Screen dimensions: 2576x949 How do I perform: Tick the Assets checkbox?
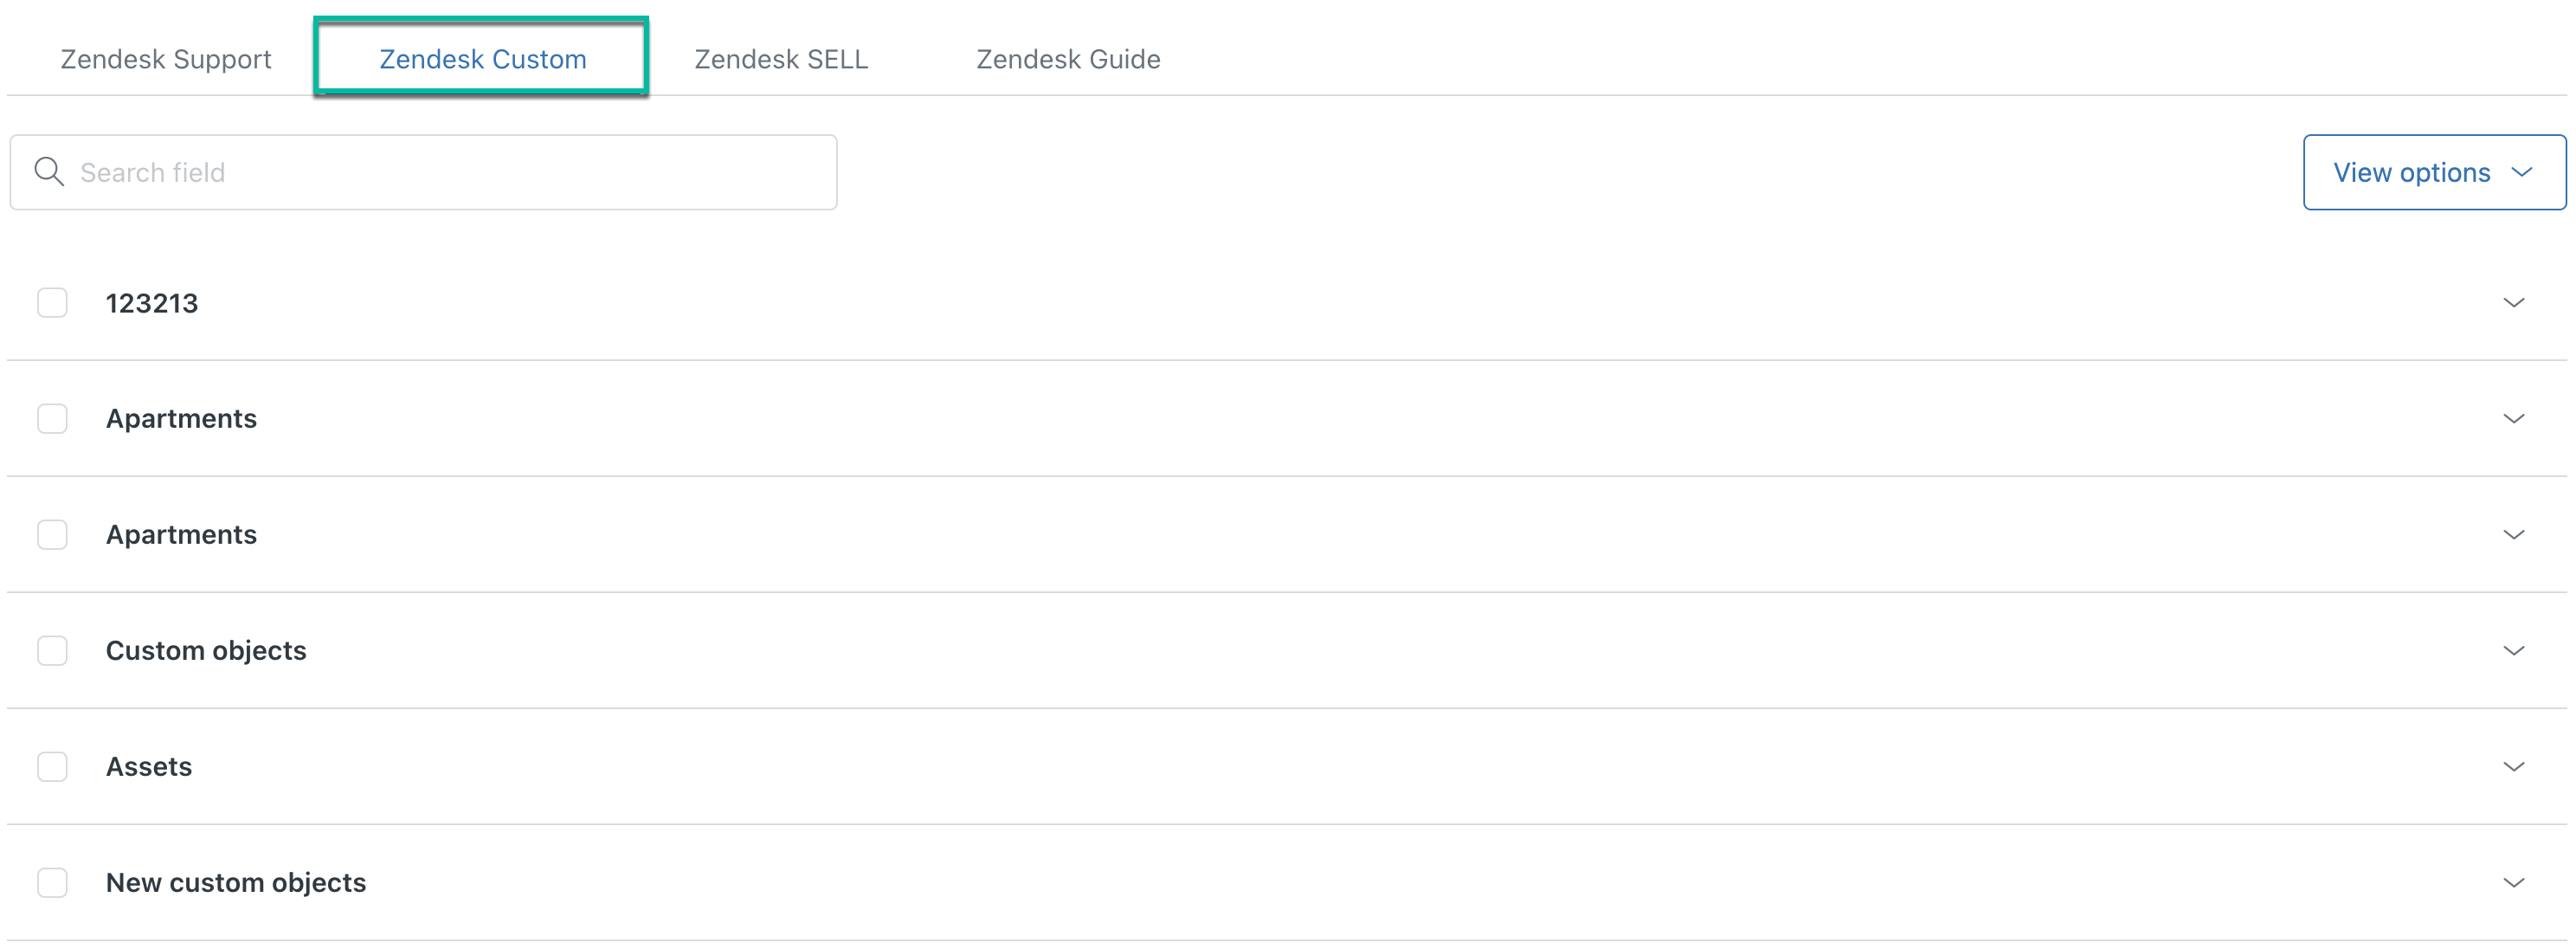click(52, 766)
